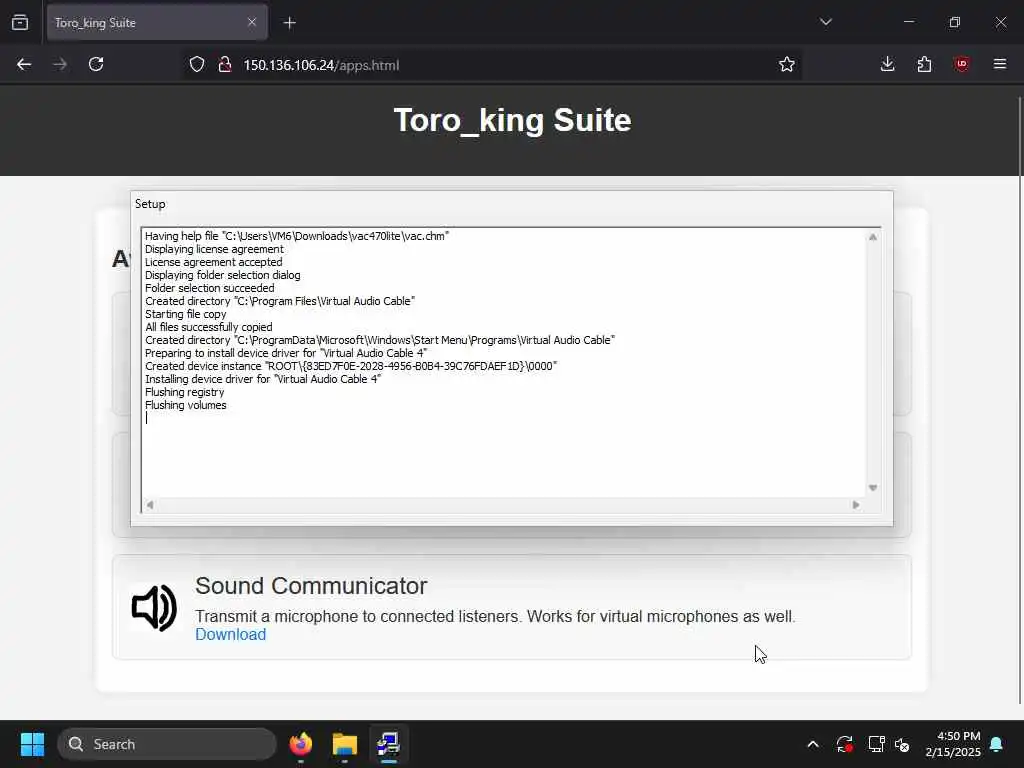The image size is (1024, 768).
Task: Minimize the Firefox window
Action: click(908, 22)
